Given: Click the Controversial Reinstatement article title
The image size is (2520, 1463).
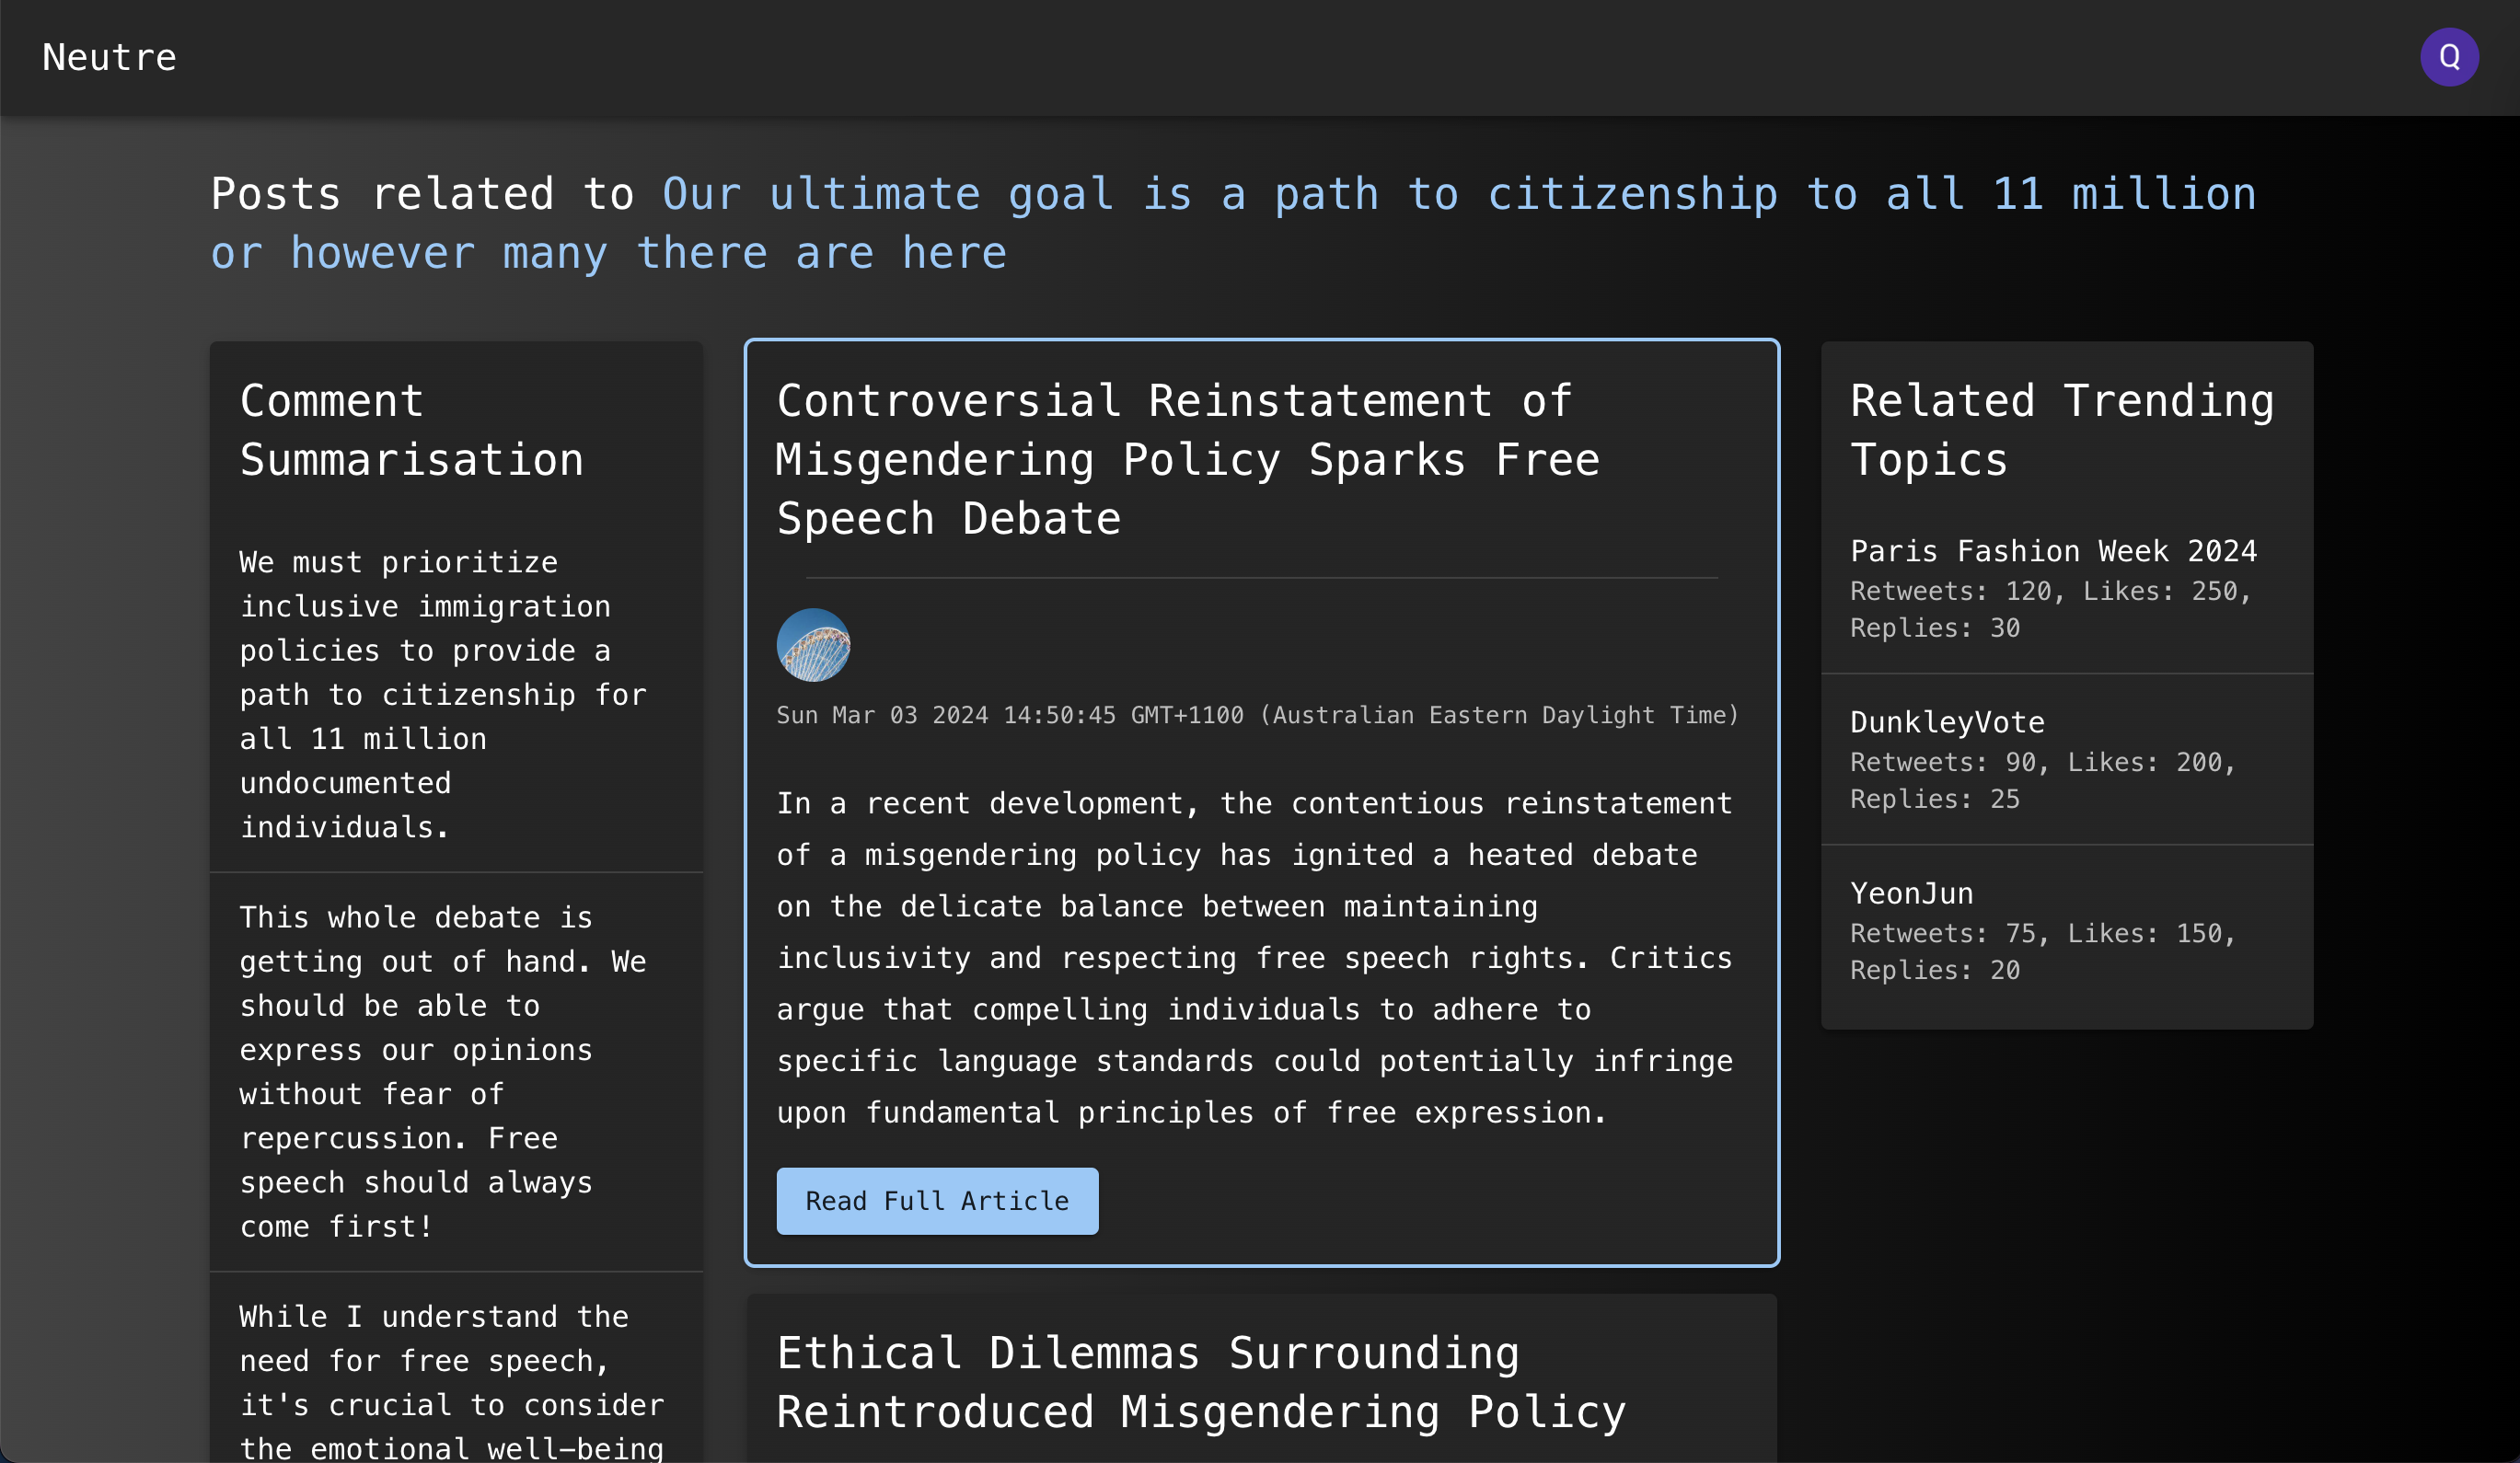Looking at the screenshot, I should (x=1188, y=459).
